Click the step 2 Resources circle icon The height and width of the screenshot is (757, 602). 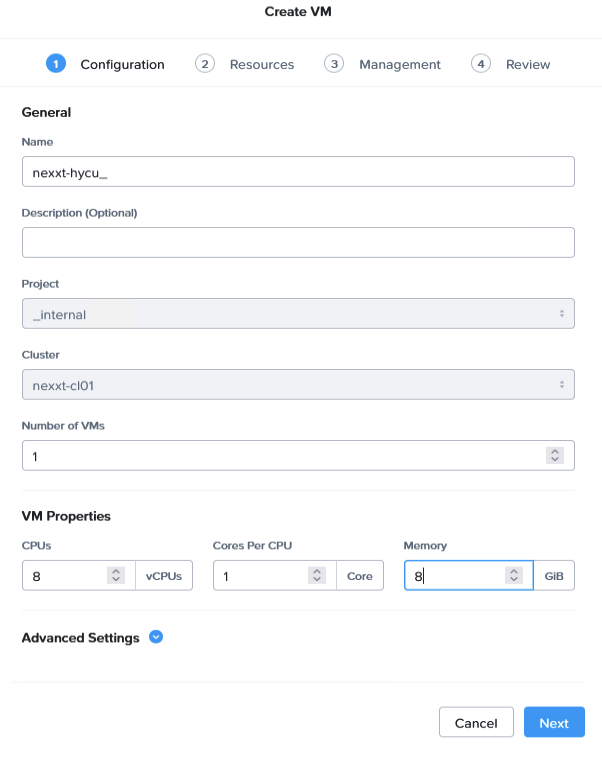pos(205,64)
